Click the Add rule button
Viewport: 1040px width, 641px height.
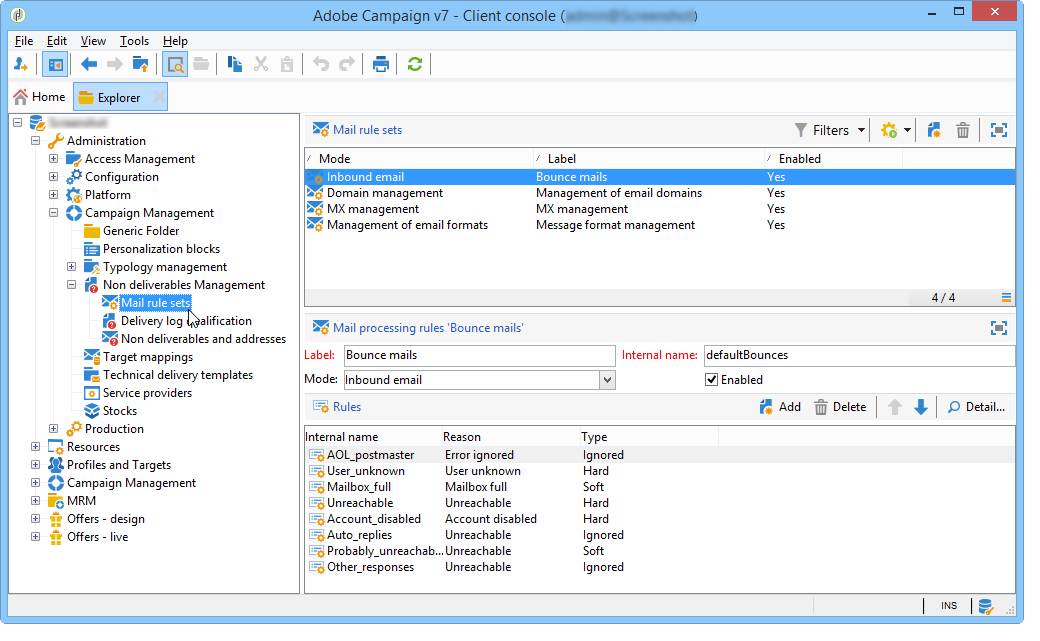780,407
